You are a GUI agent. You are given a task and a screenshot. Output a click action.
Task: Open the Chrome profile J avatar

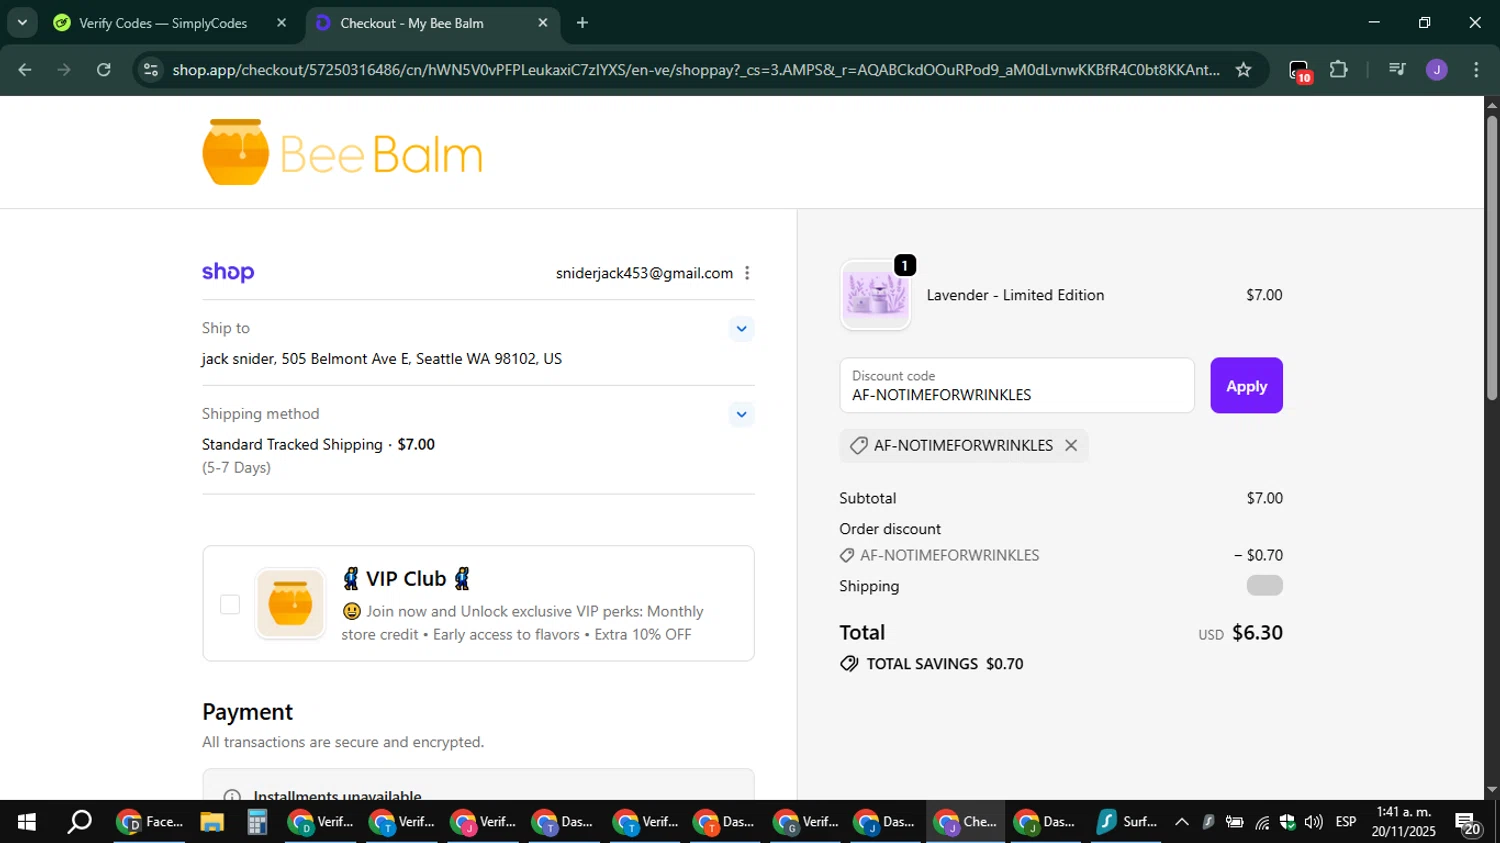1437,70
